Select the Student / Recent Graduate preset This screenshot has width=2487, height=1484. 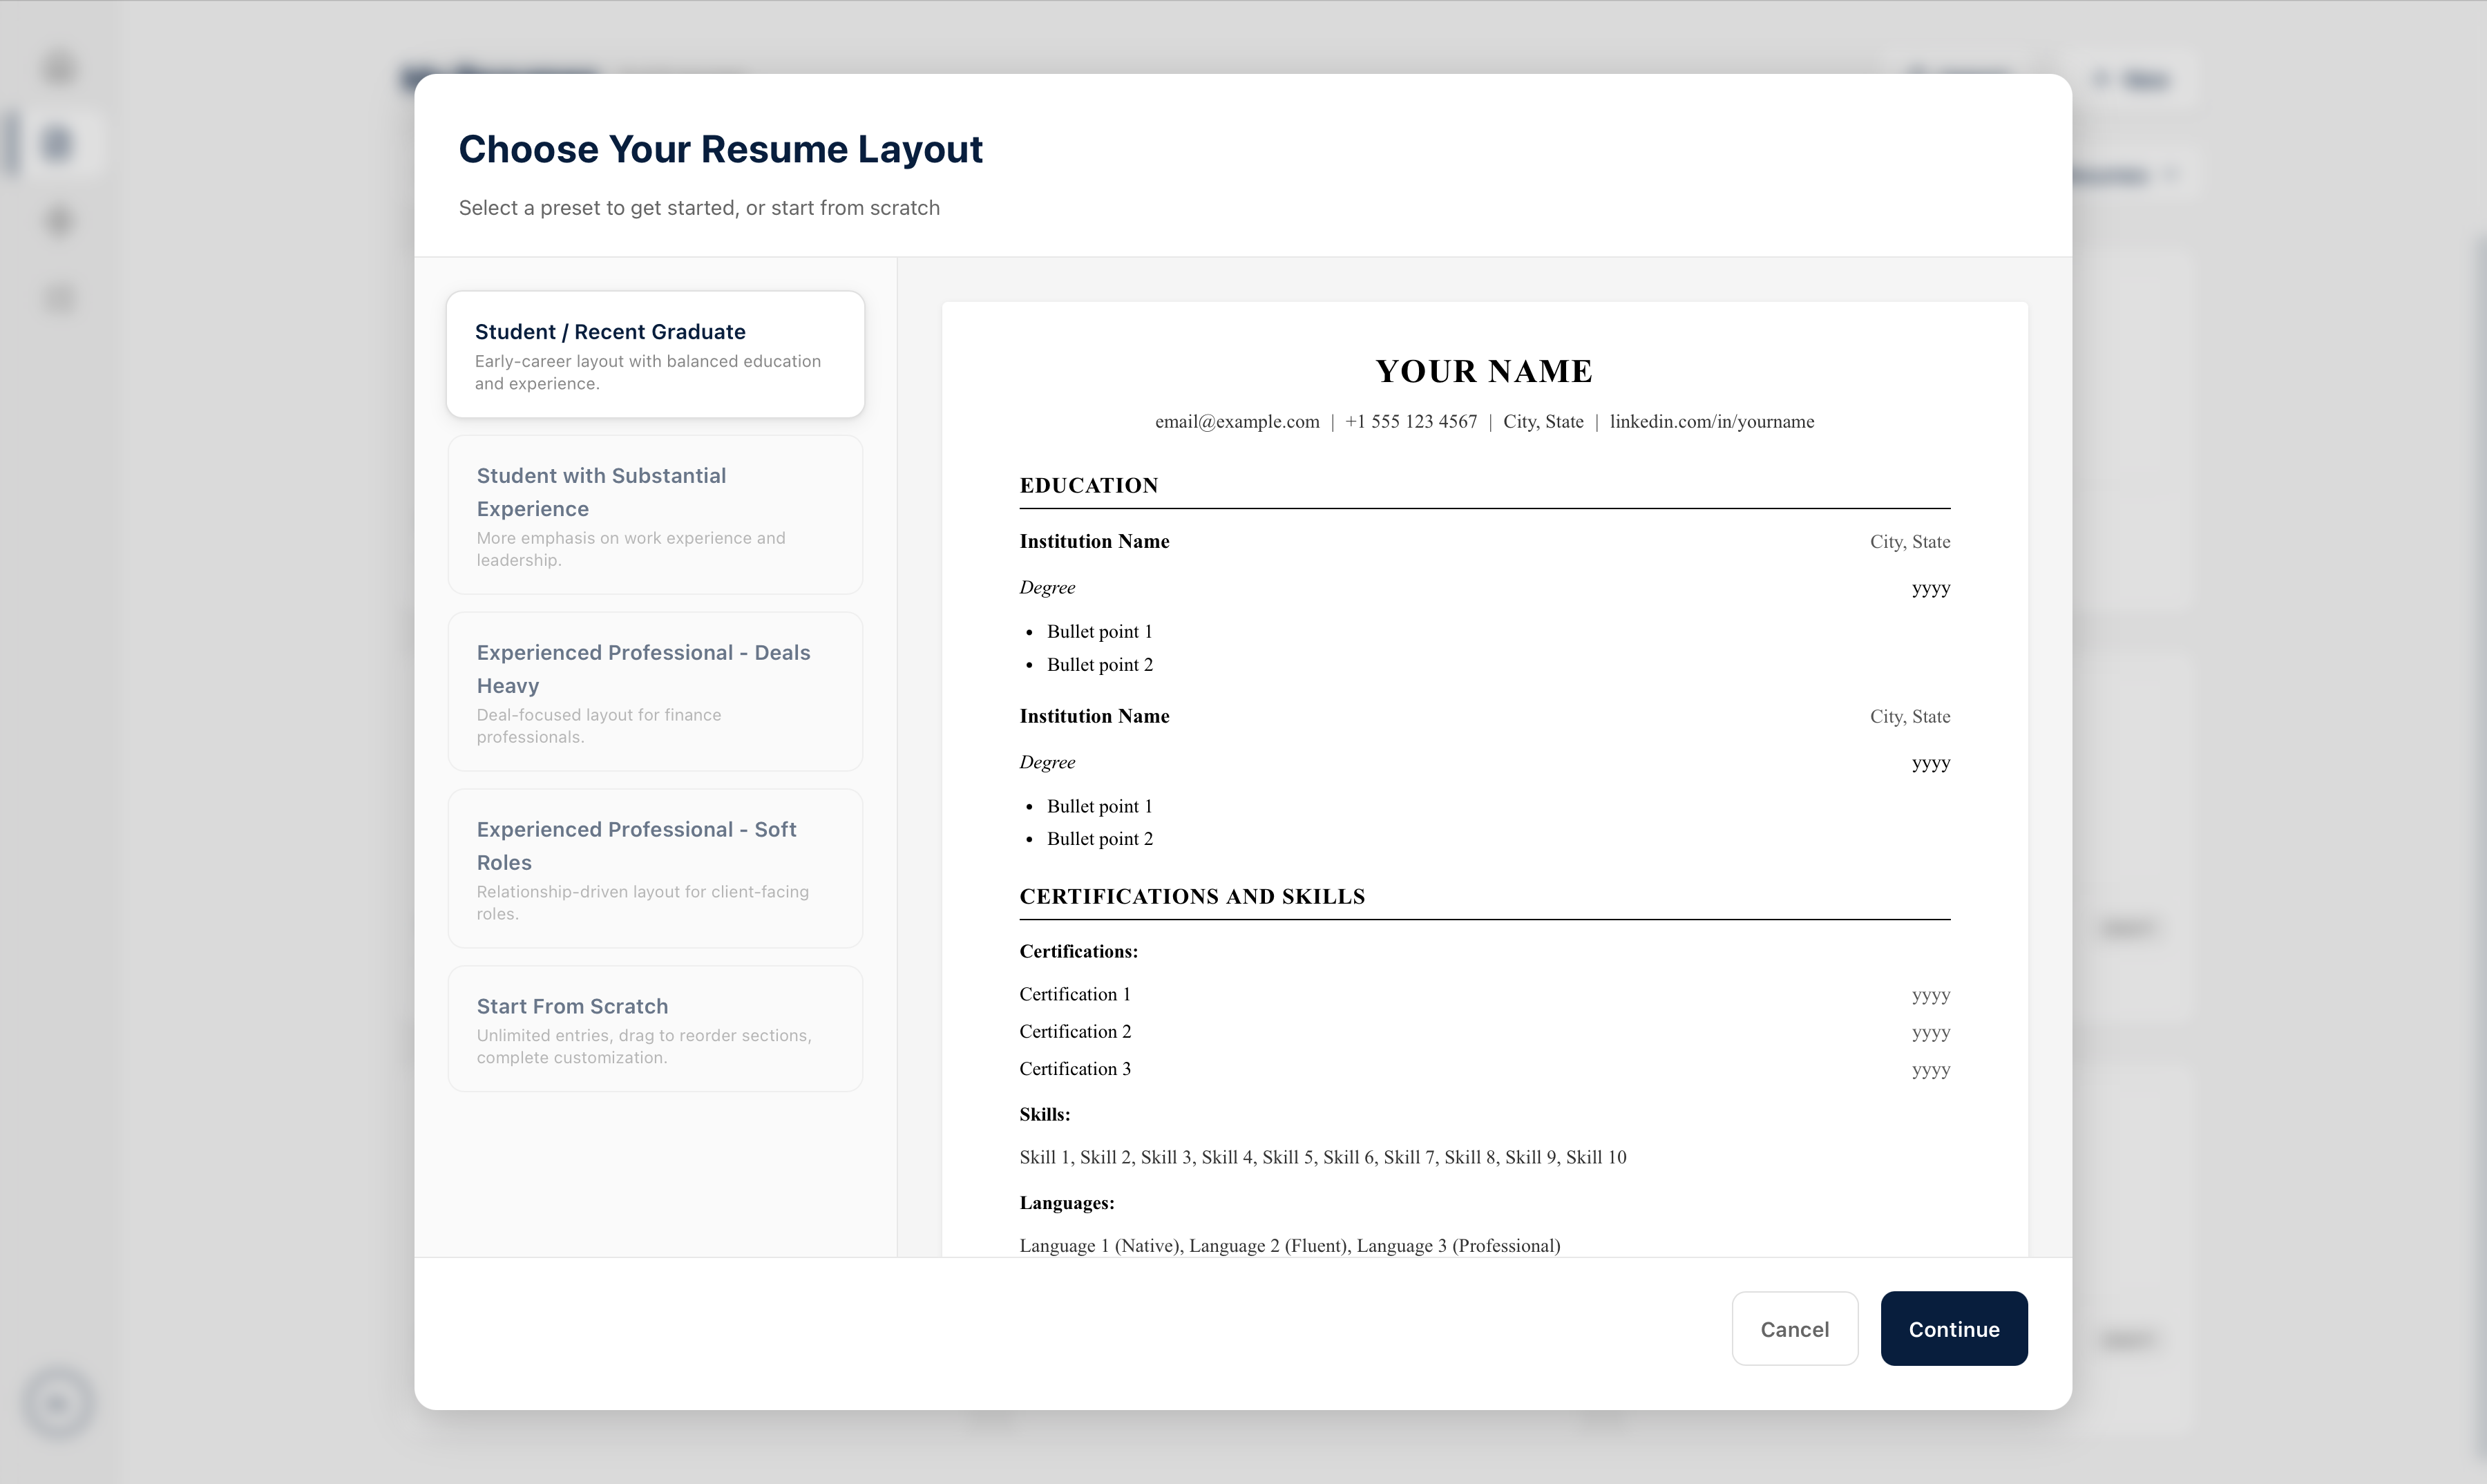(655, 354)
